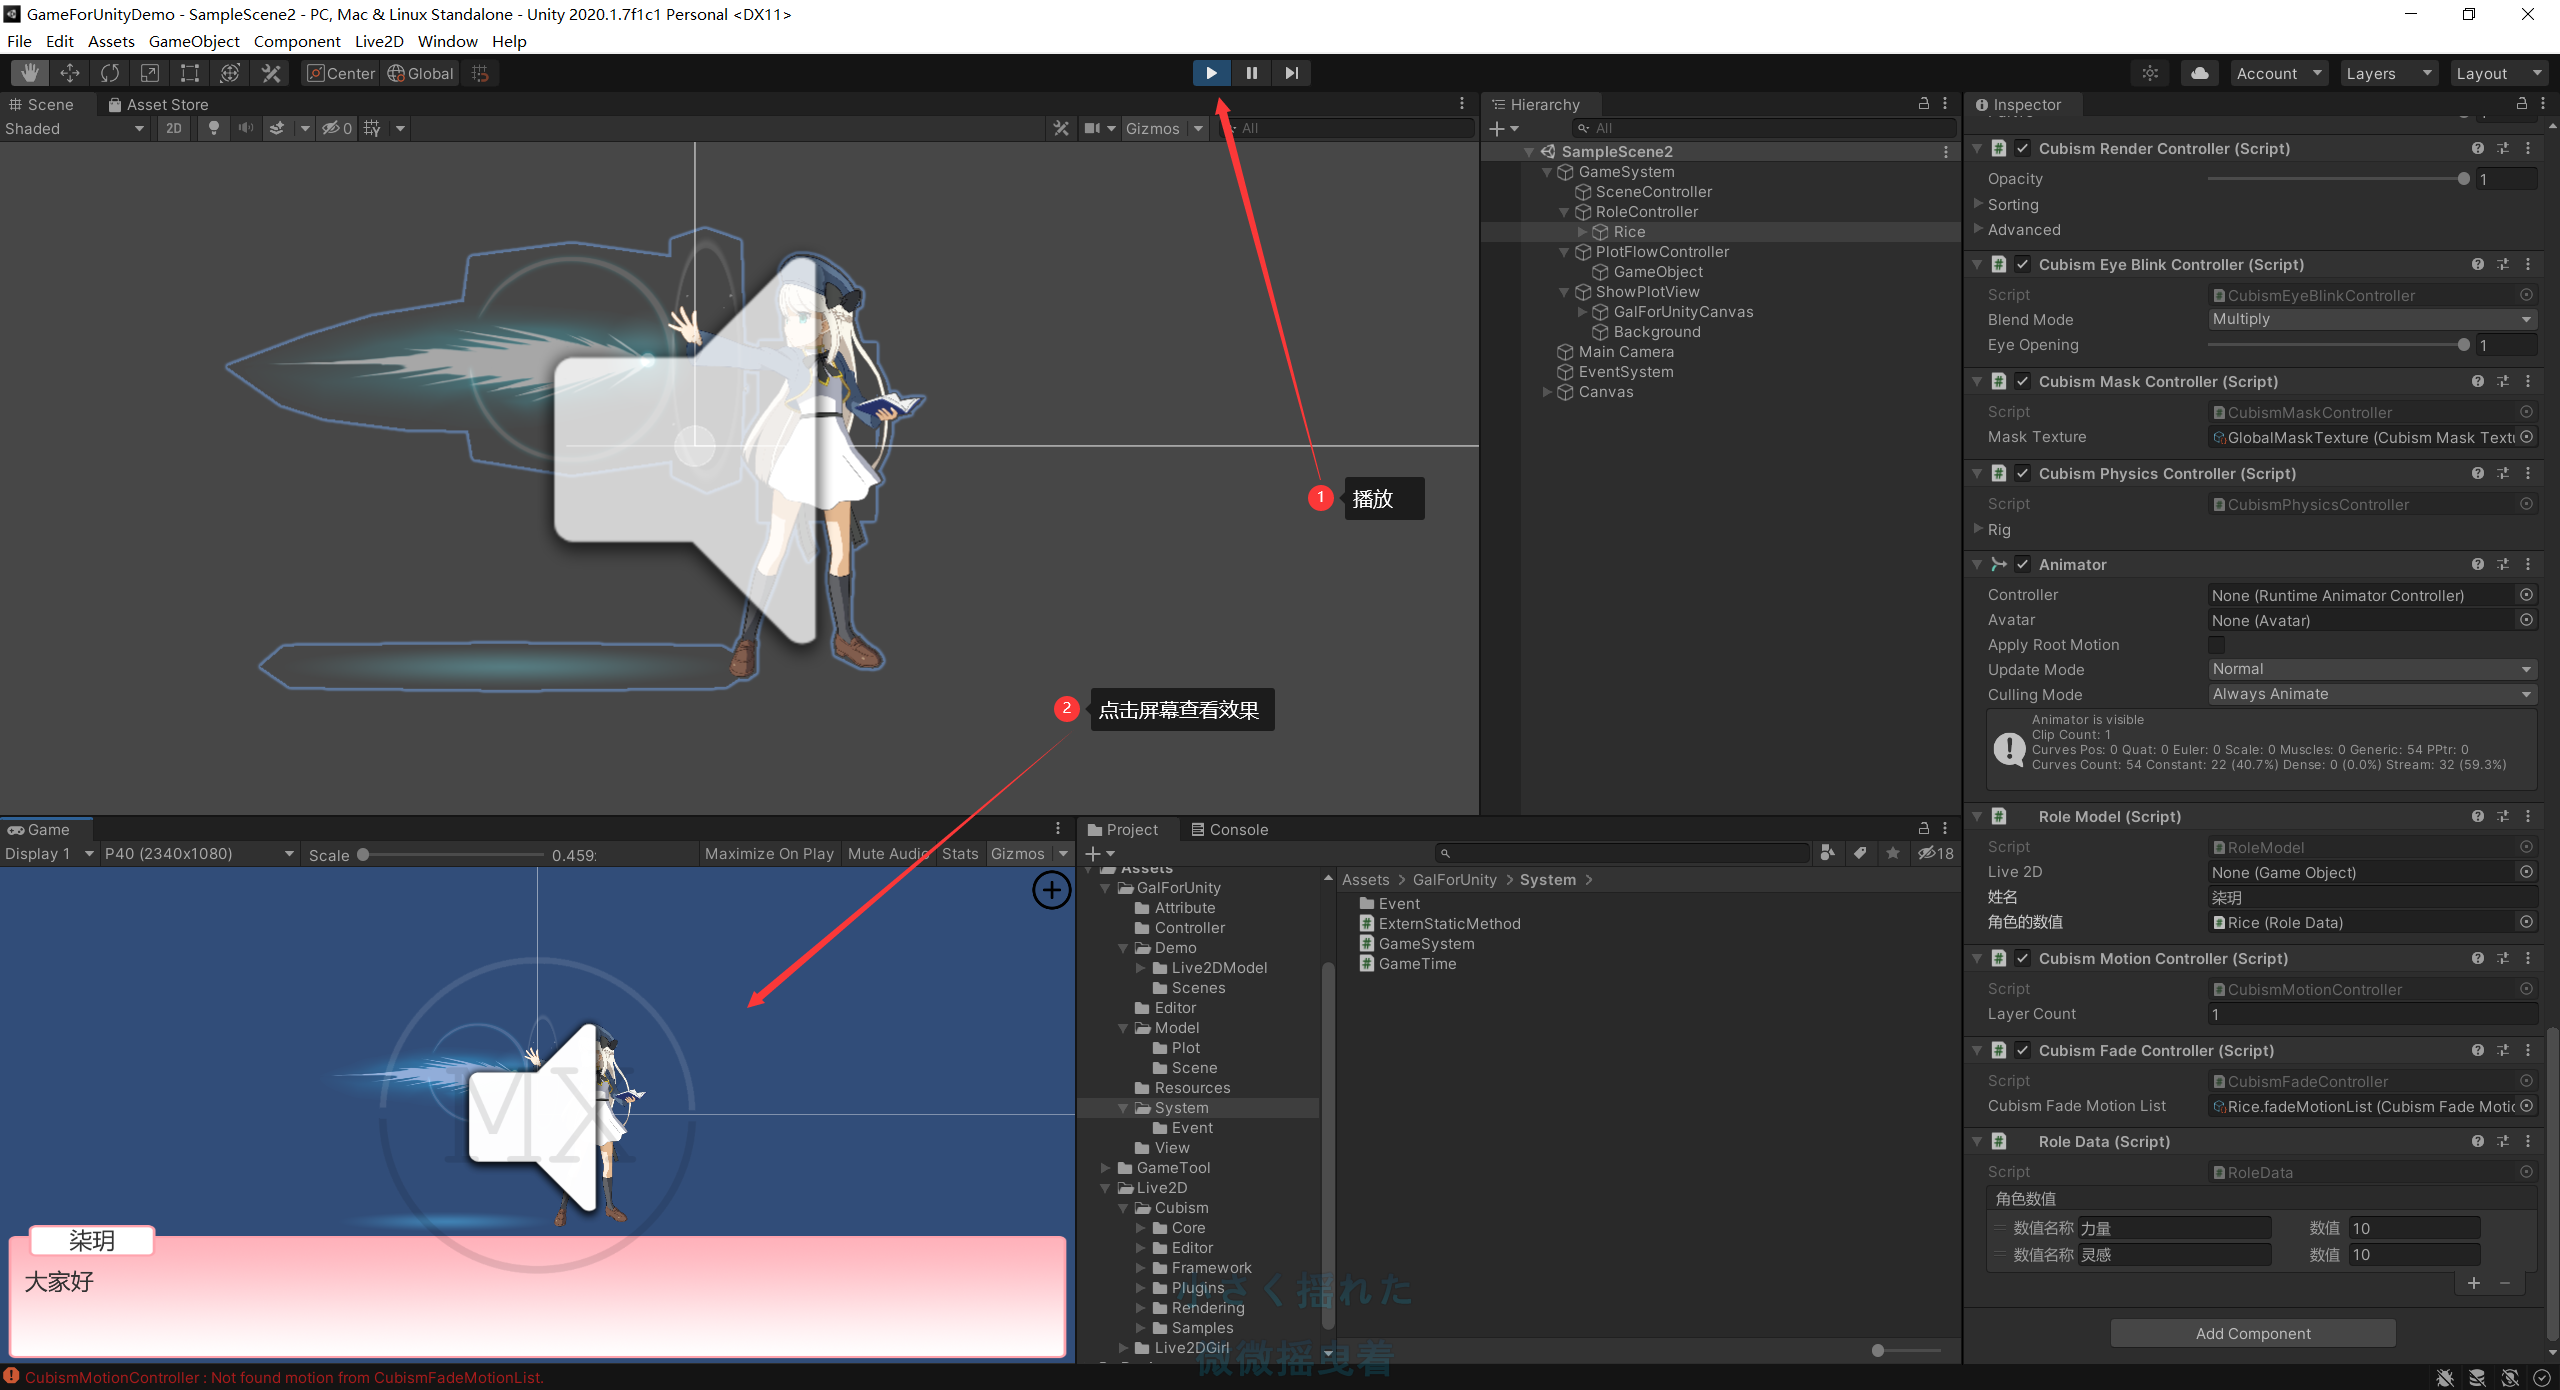Switch to the Console tab
The image size is (2560, 1390).
pyautogui.click(x=1229, y=829)
